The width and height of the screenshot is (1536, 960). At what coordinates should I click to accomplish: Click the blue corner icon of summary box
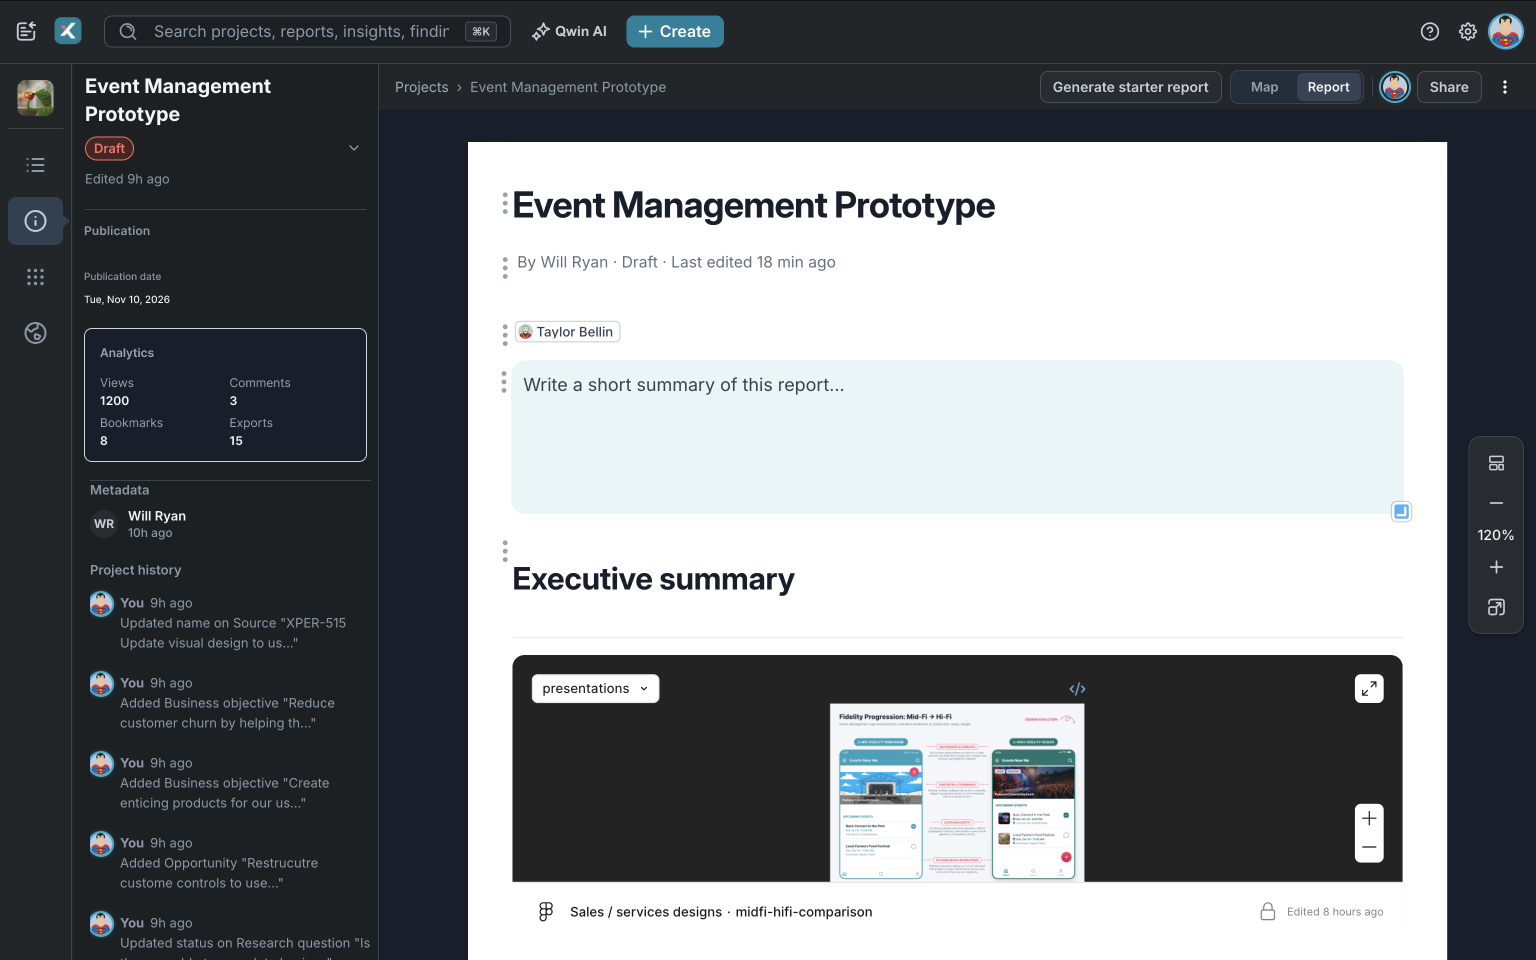pyautogui.click(x=1401, y=512)
